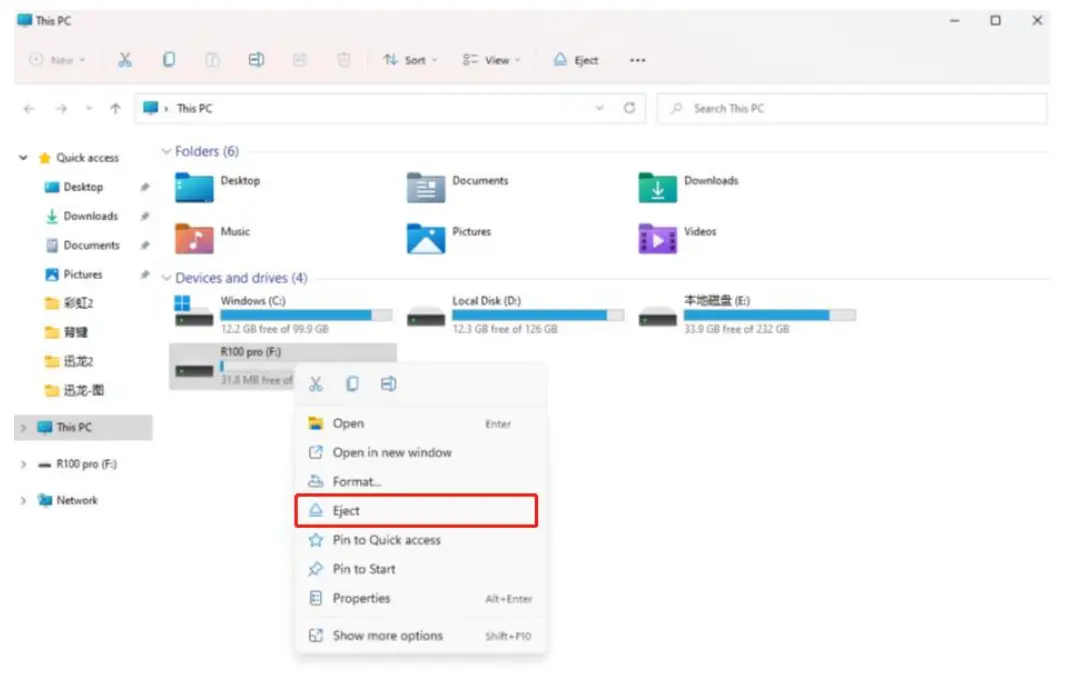Click the This PC address bar path

coord(194,108)
